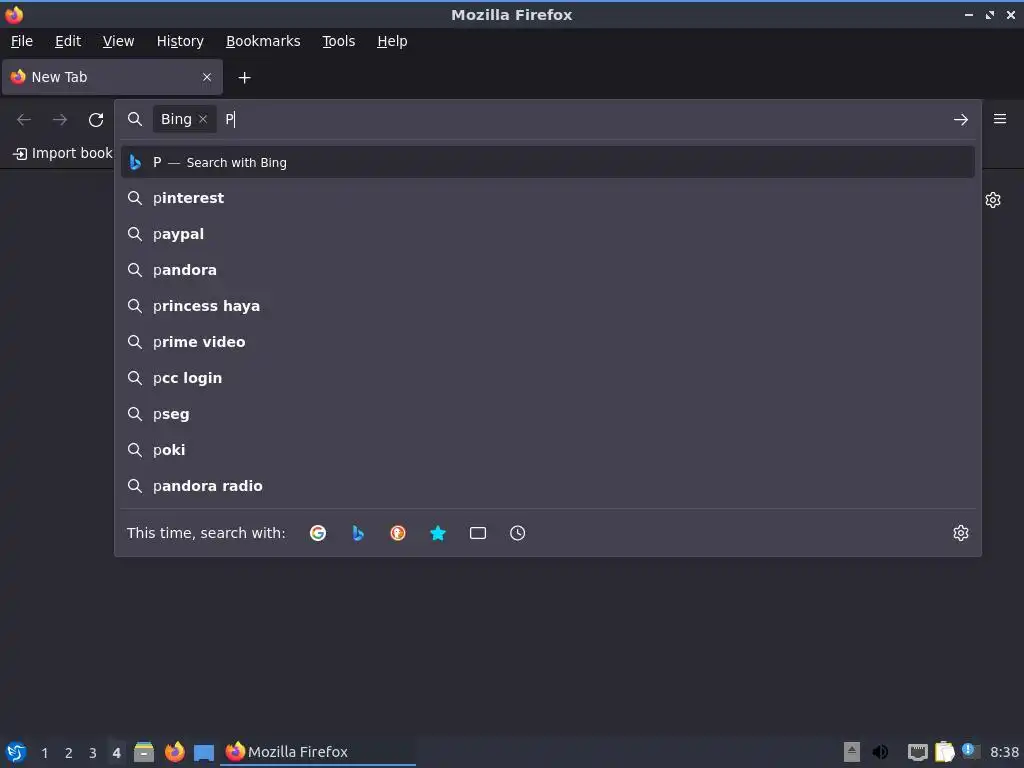
Task: Open the Edit menu
Action: pos(68,41)
